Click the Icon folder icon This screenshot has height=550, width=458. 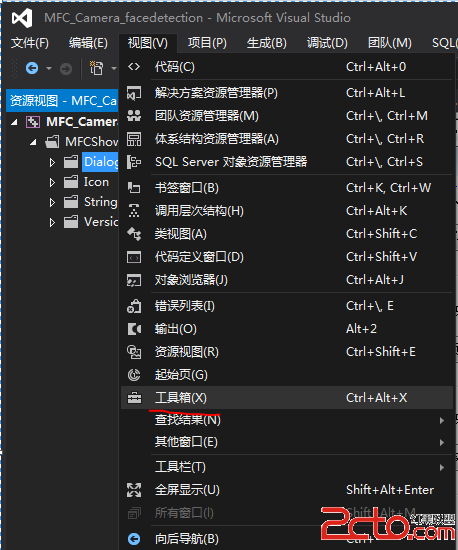pyautogui.click(x=71, y=182)
